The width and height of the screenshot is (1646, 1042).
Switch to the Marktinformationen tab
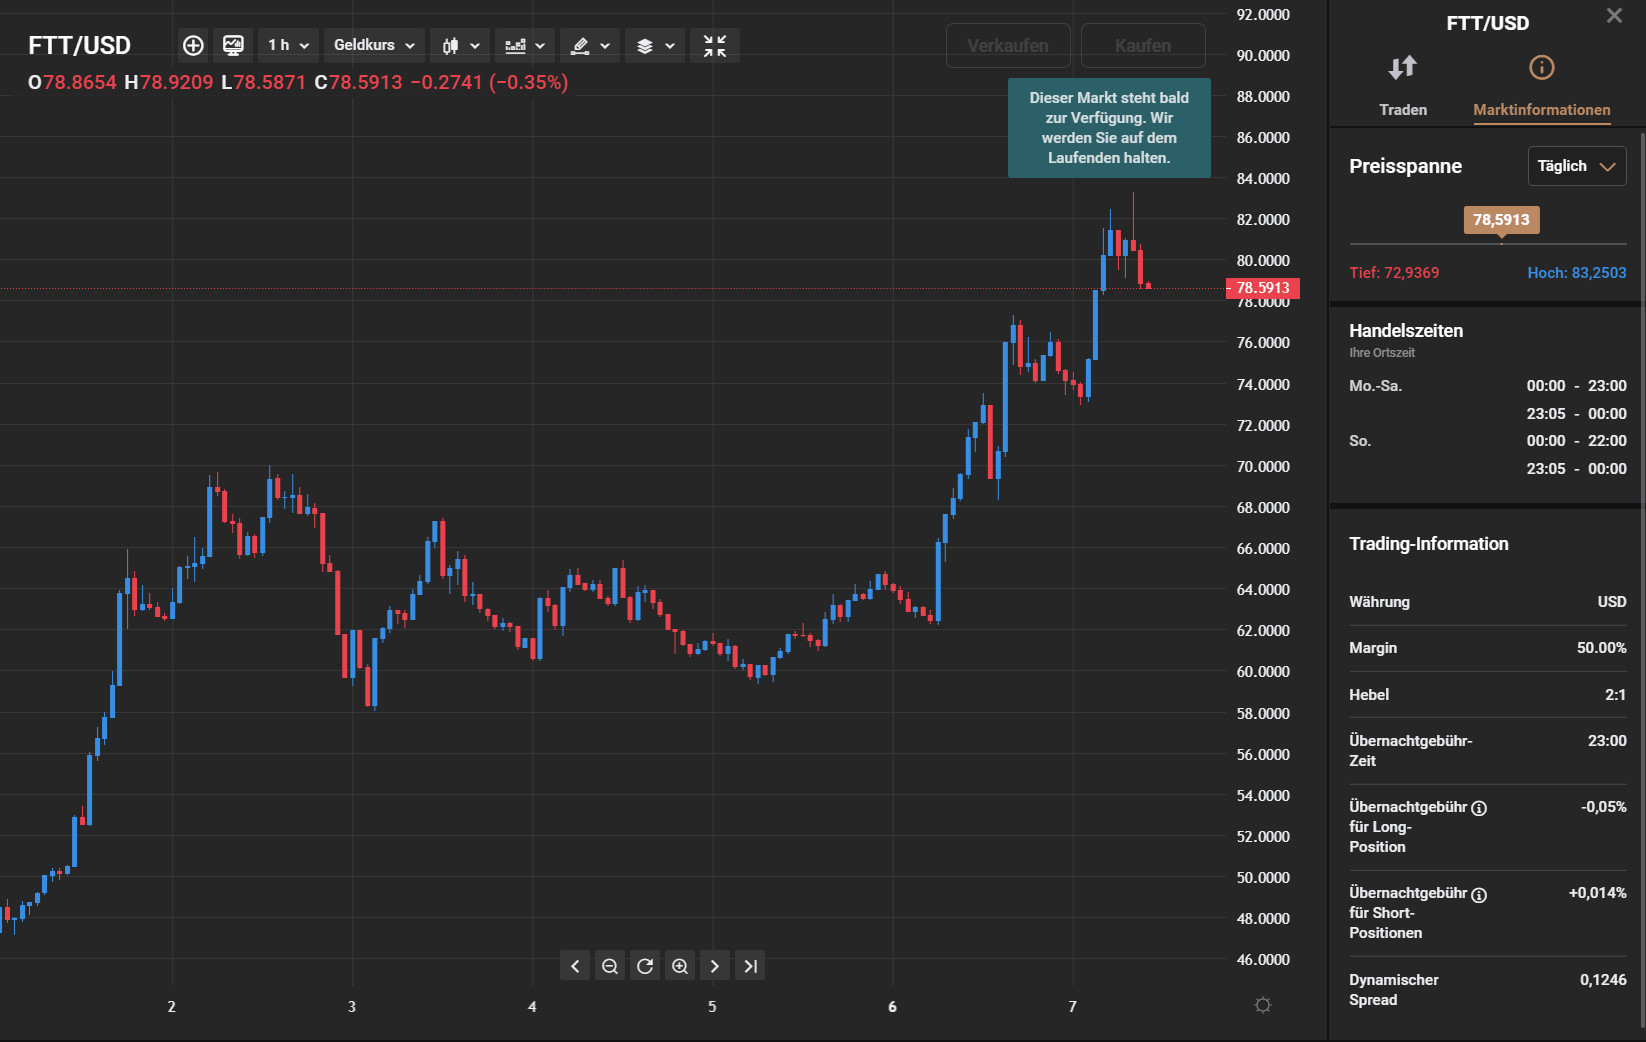coord(1541,110)
